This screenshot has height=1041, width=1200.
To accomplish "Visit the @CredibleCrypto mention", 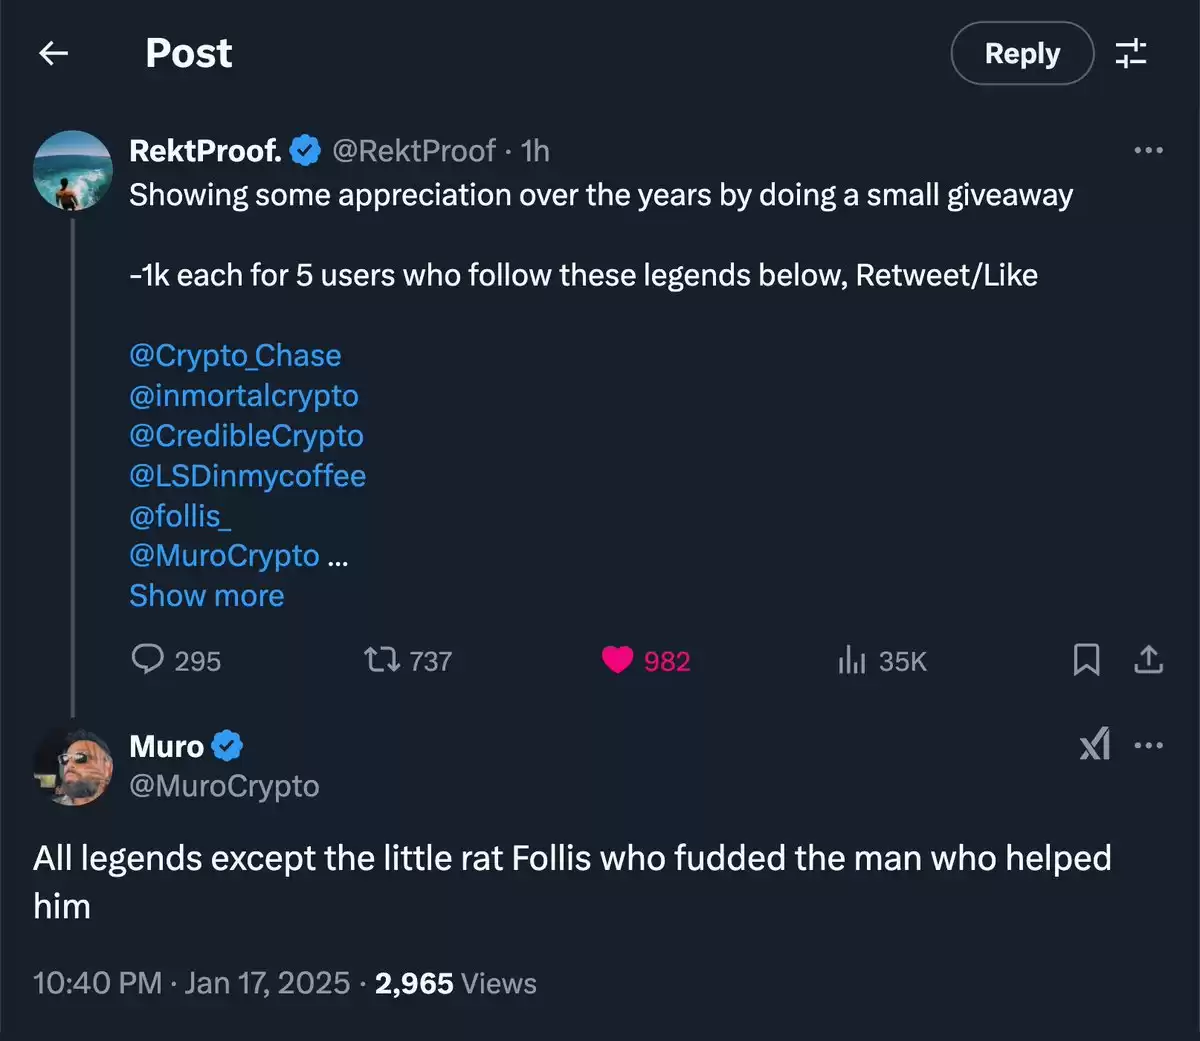I will pos(246,435).
